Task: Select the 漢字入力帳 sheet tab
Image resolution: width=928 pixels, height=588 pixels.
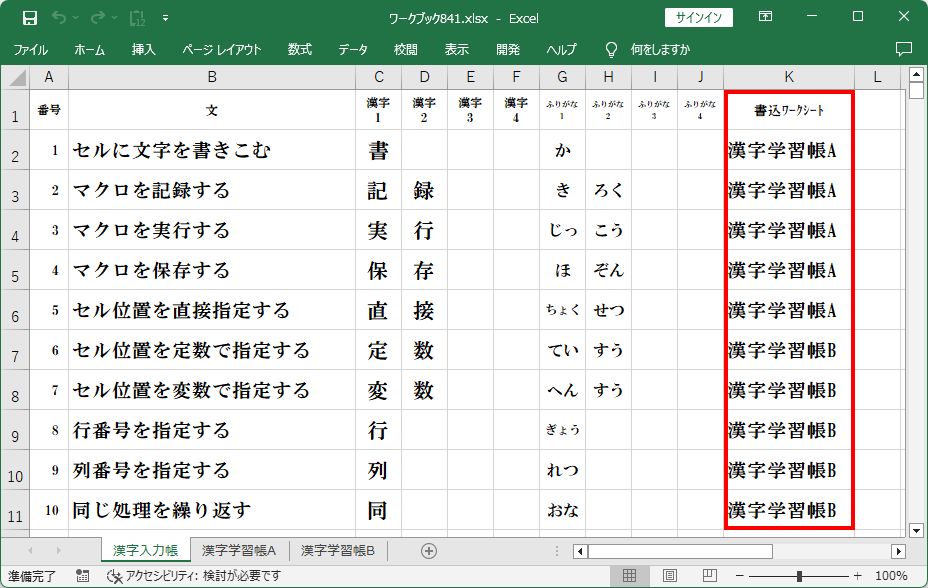Action: click(x=146, y=551)
